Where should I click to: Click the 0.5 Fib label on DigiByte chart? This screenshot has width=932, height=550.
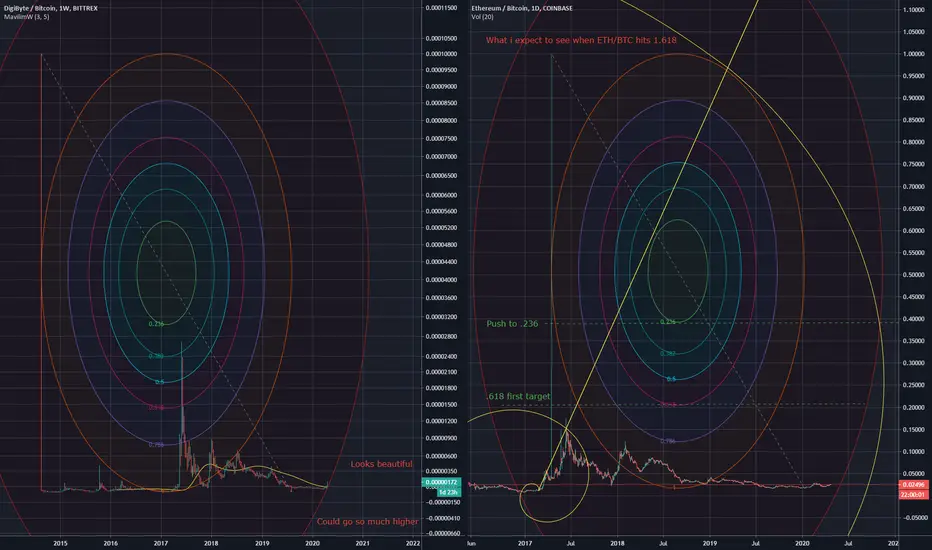coord(159,382)
